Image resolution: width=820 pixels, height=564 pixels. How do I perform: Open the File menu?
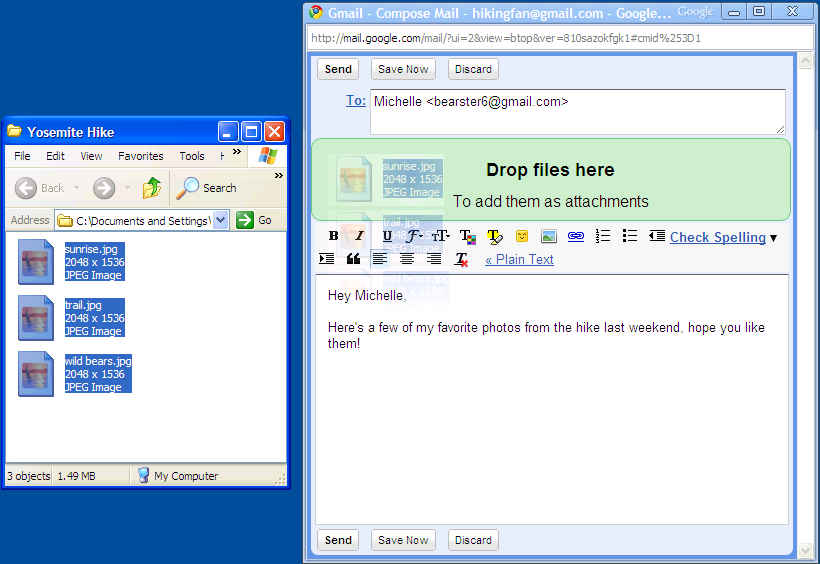22,156
